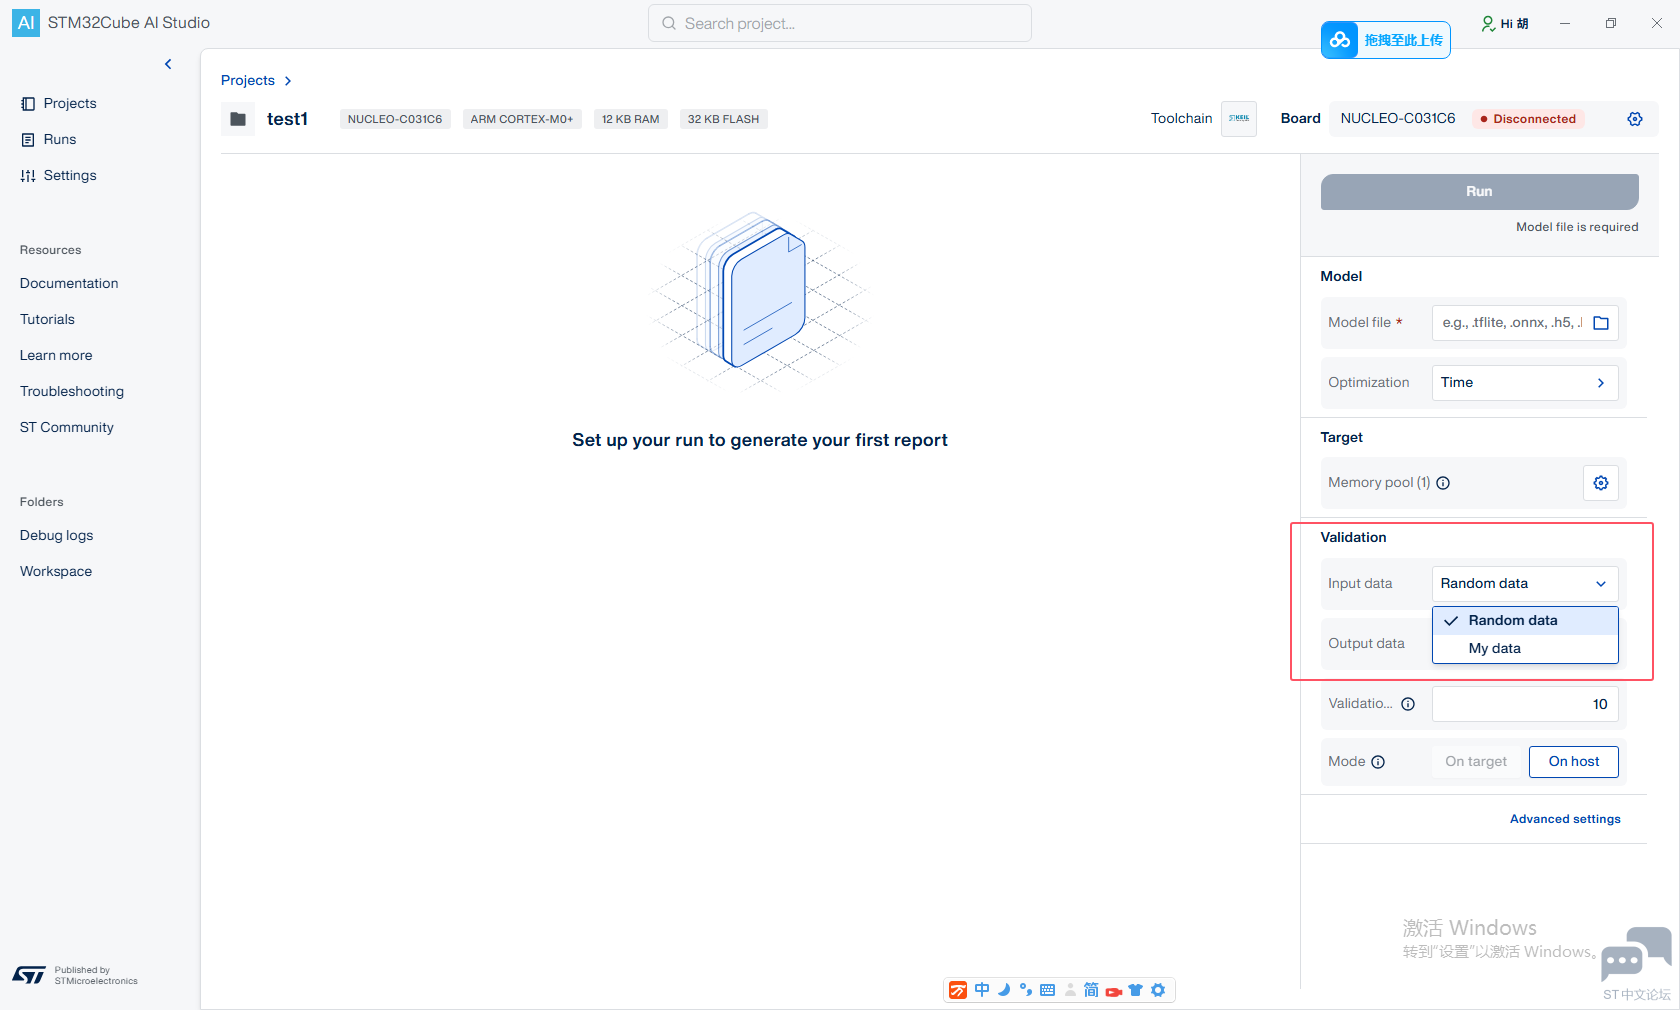Open IME skin shirt icon

coord(1135,990)
